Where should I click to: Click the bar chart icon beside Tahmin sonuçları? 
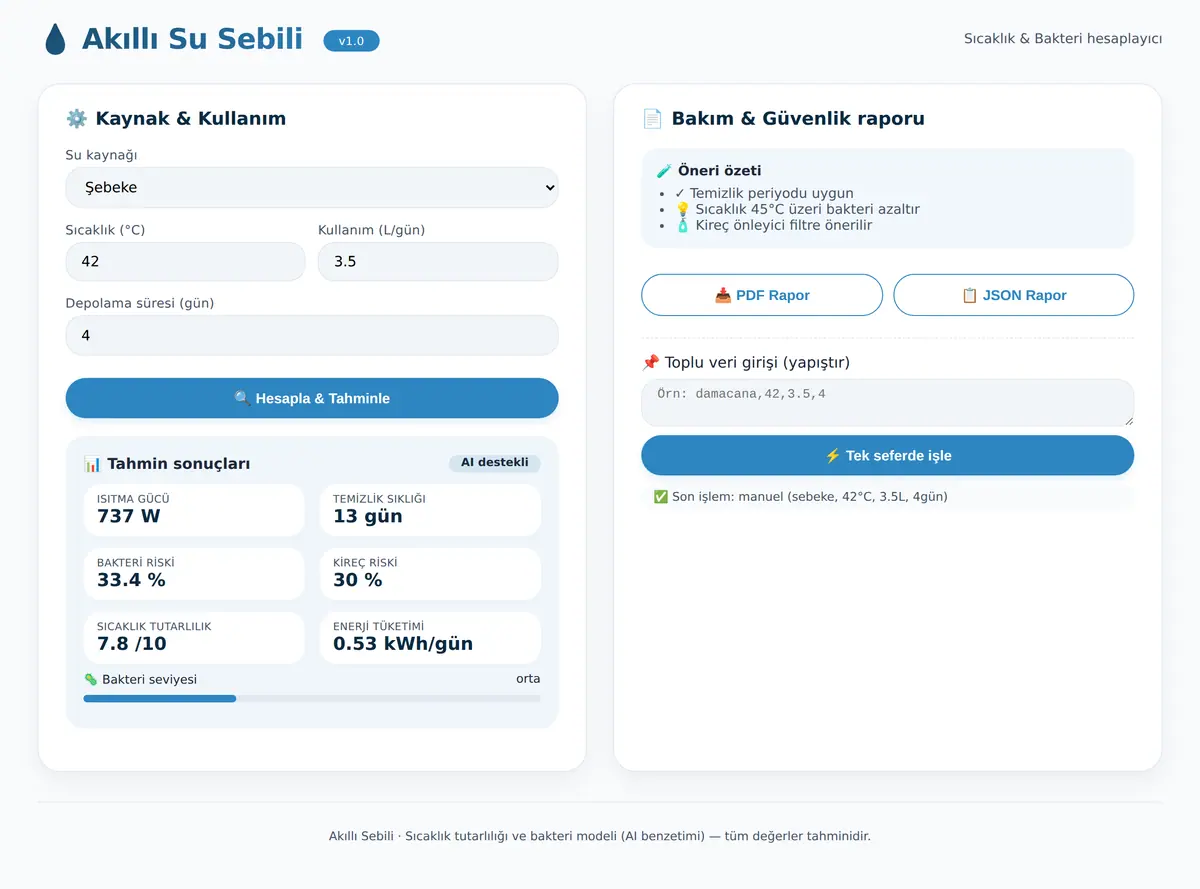93,464
